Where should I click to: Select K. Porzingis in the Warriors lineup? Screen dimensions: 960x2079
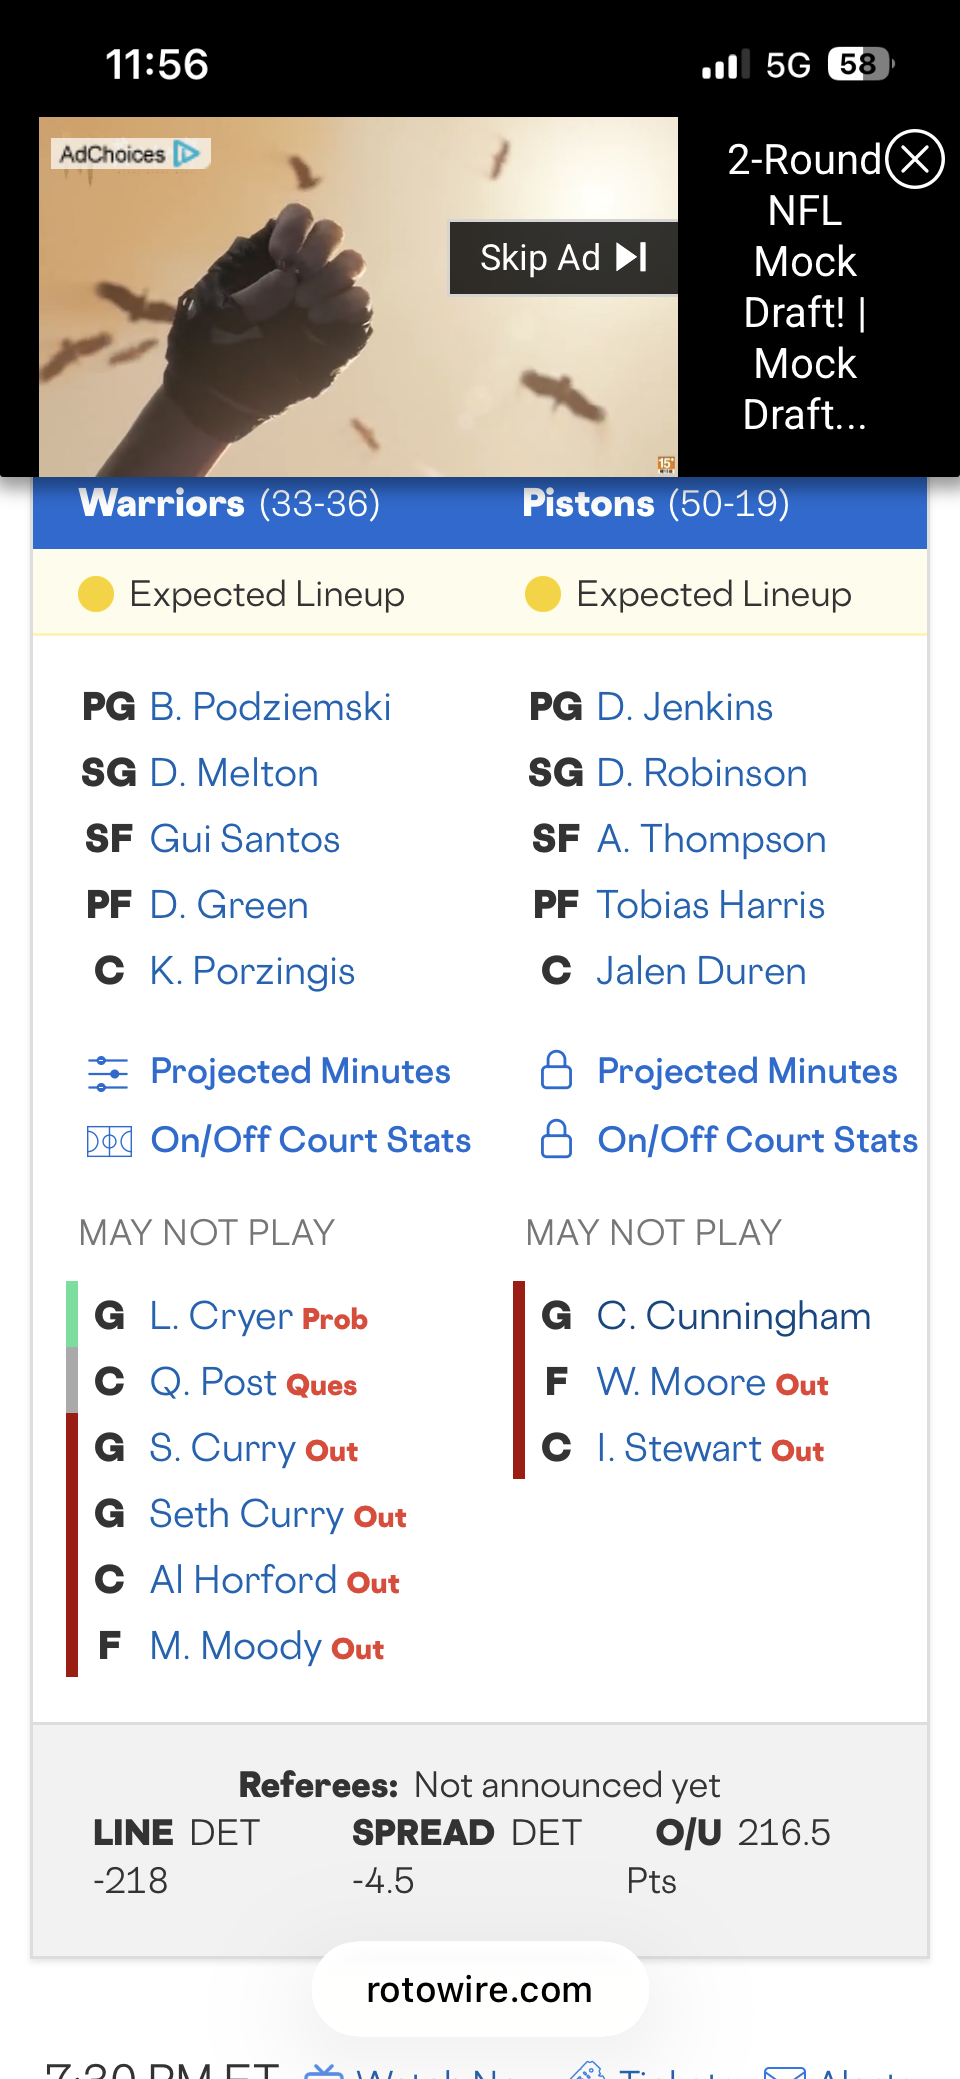coord(252,971)
